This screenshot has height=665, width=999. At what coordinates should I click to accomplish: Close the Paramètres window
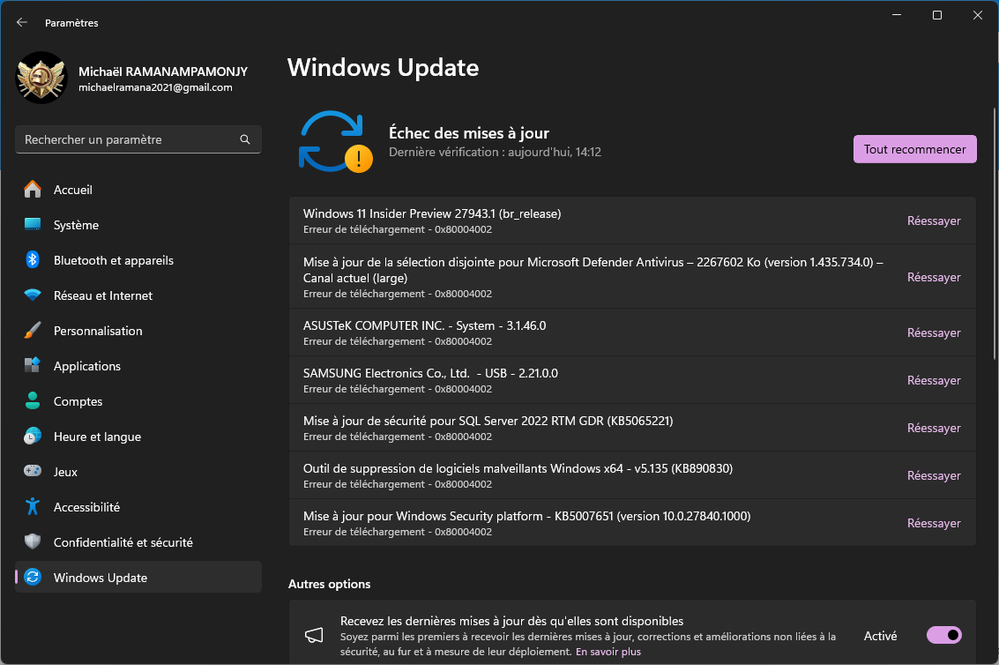tap(977, 15)
